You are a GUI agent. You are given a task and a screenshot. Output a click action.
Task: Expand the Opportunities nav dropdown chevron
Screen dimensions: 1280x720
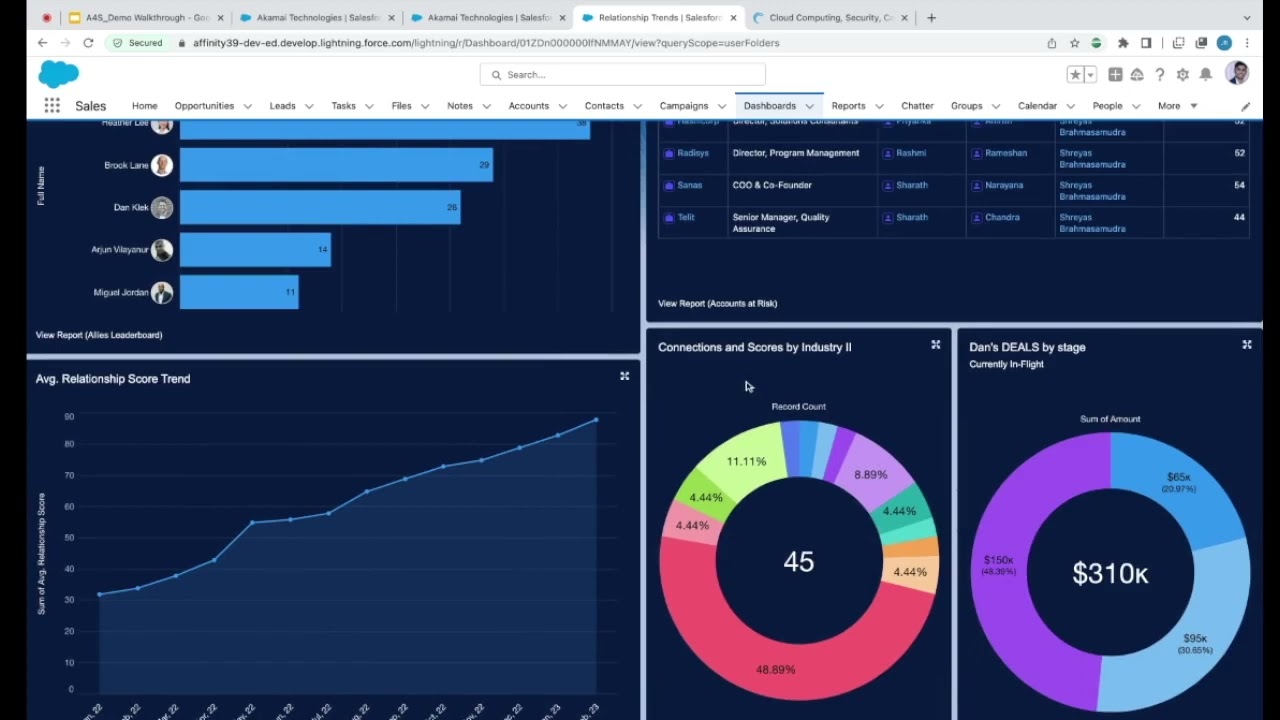click(x=247, y=106)
